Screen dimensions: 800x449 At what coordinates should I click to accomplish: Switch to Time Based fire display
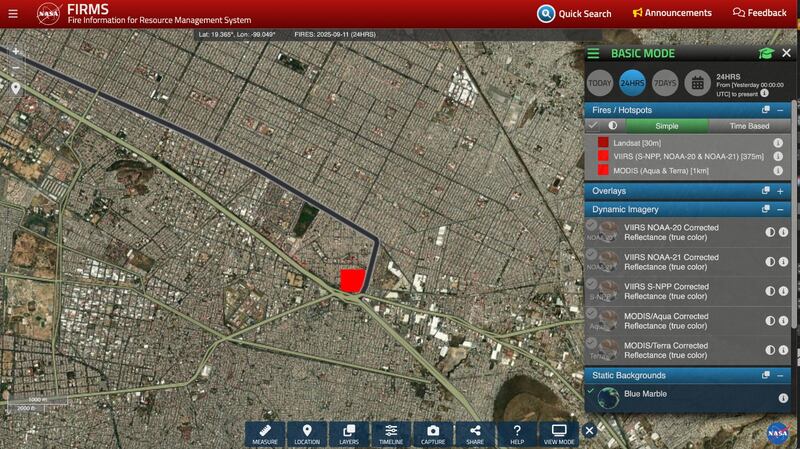(749, 126)
